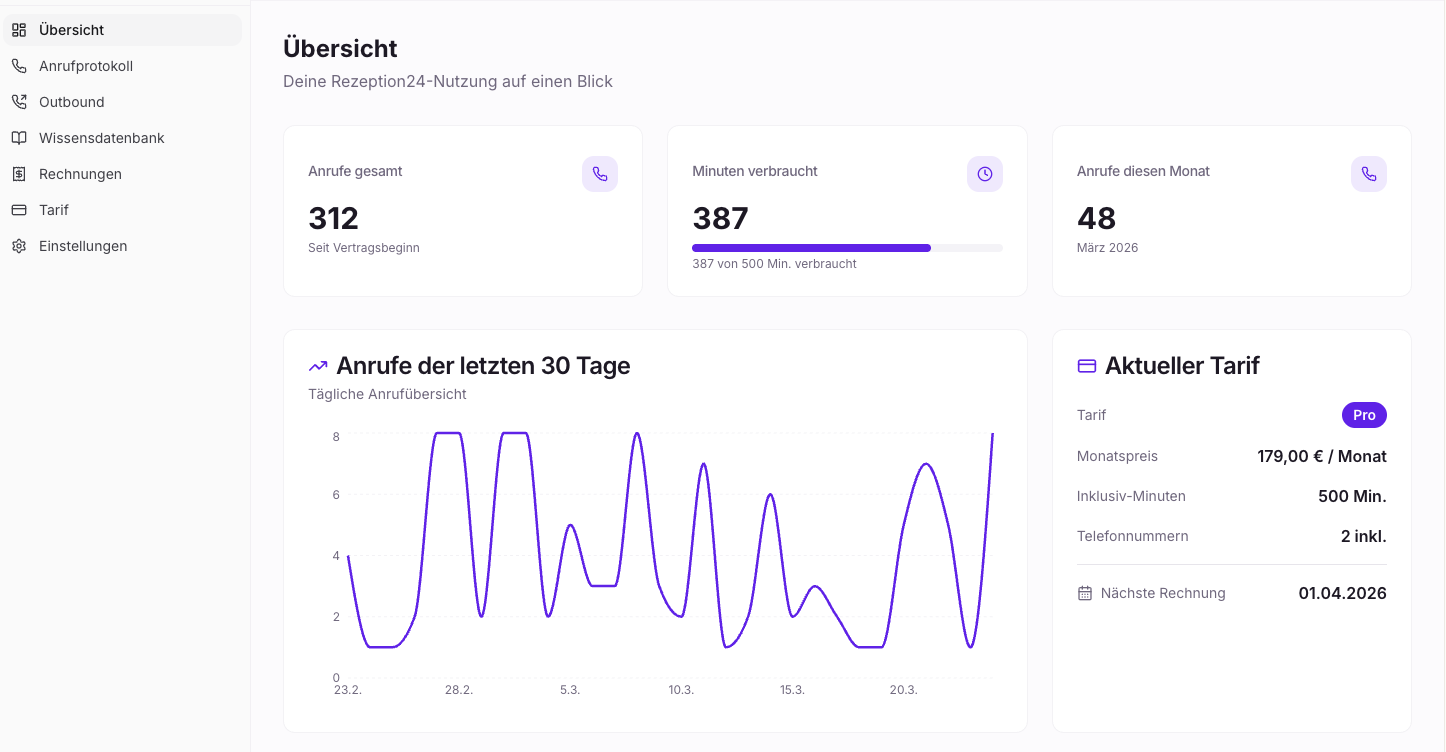Click the 48 calls this month value
This screenshot has width=1446, height=752.
(x=1096, y=218)
